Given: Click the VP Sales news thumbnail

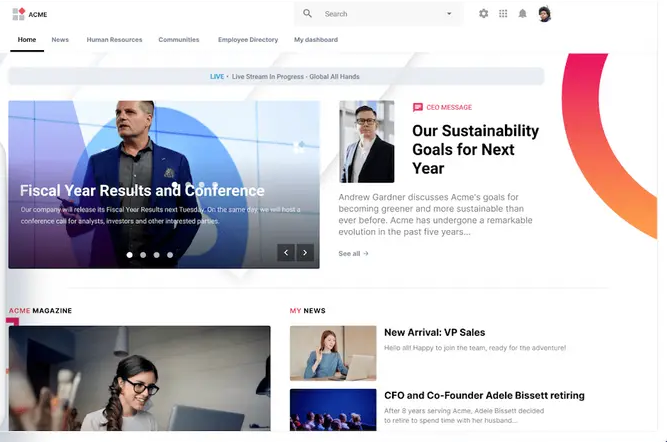Looking at the screenshot, I should [333, 353].
